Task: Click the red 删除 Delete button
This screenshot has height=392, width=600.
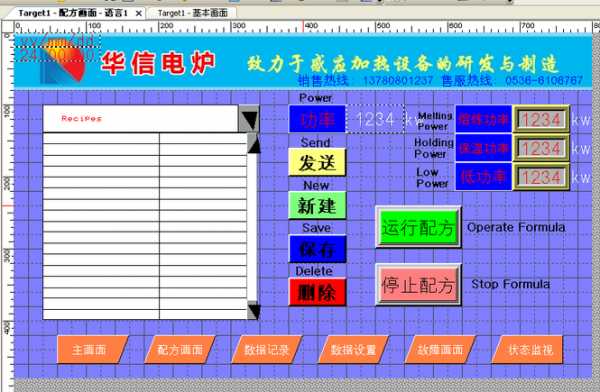Action: pos(317,292)
